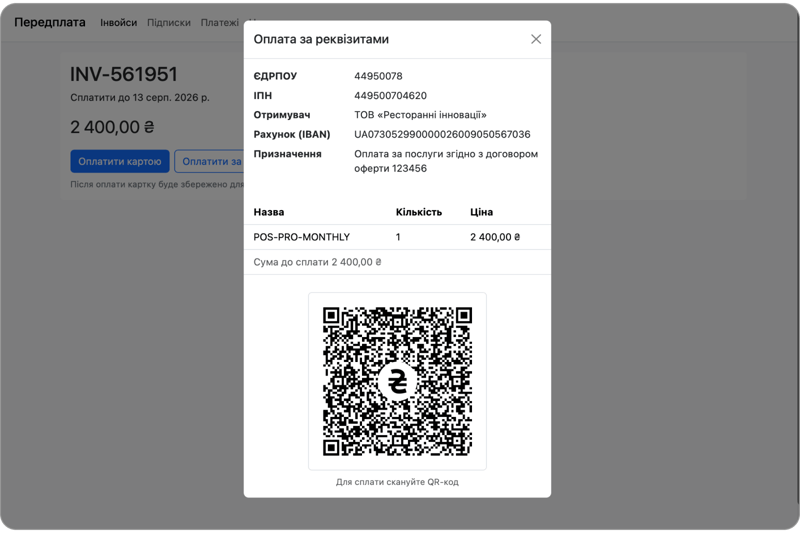Close the Оплата за реквізитами dialog

click(x=536, y=39)
